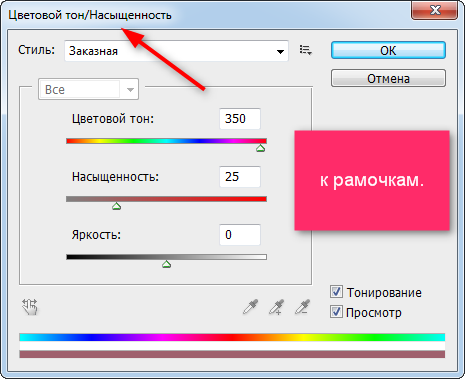Click the Яркость value field 0

(240, 235)
